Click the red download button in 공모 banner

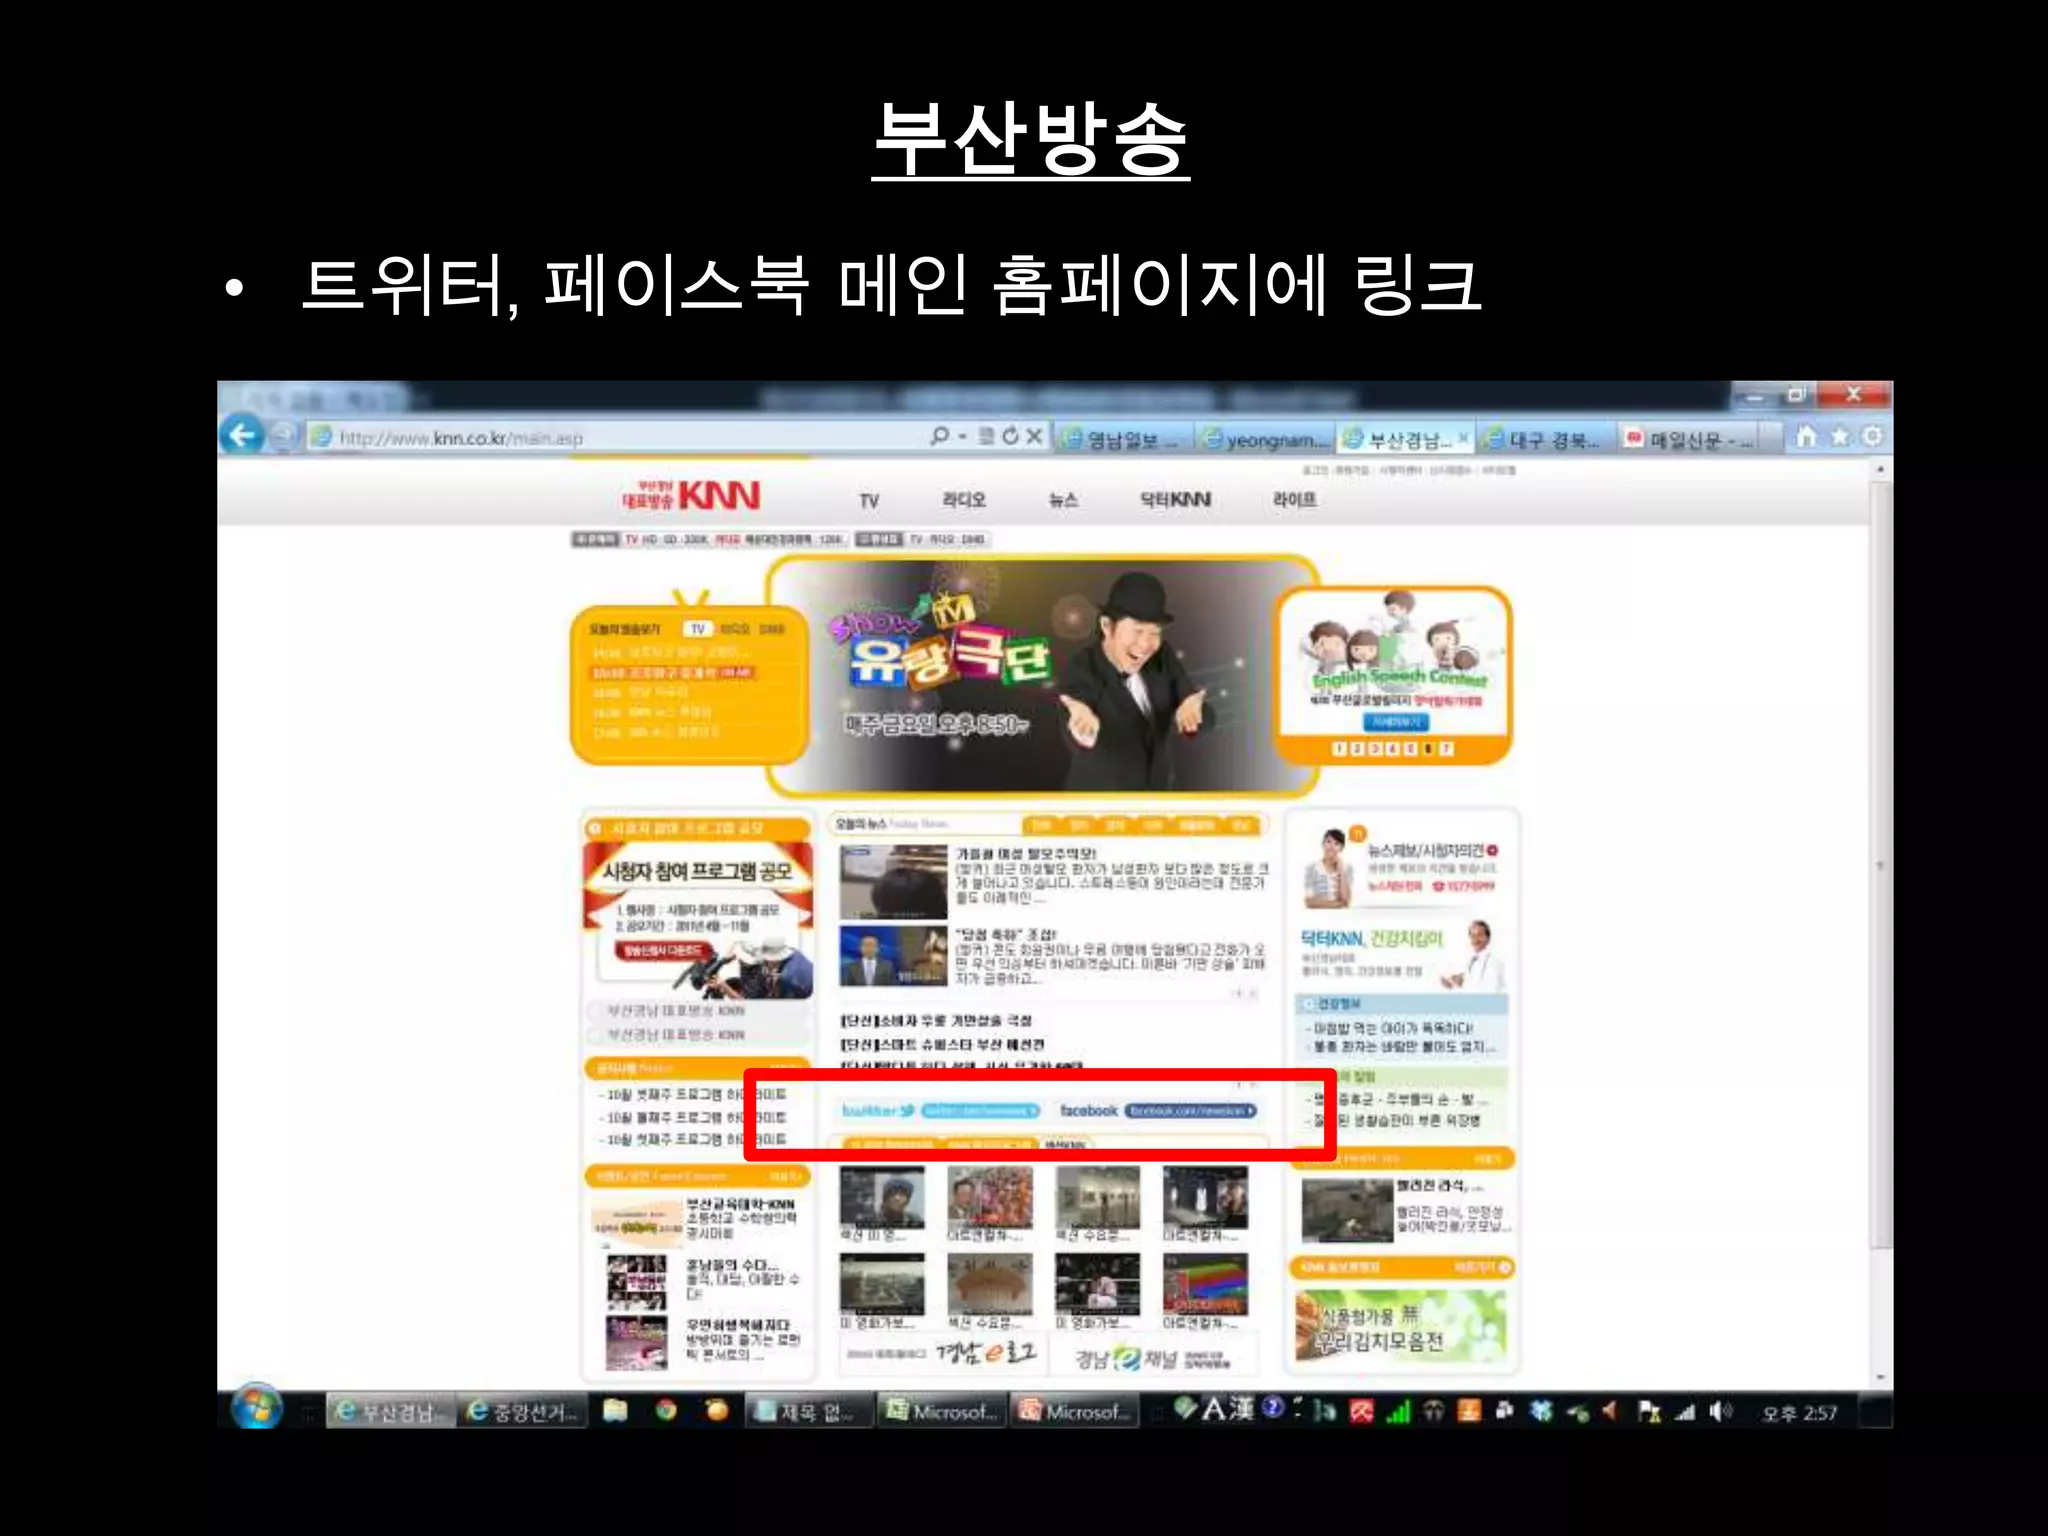tap(664, 950)
